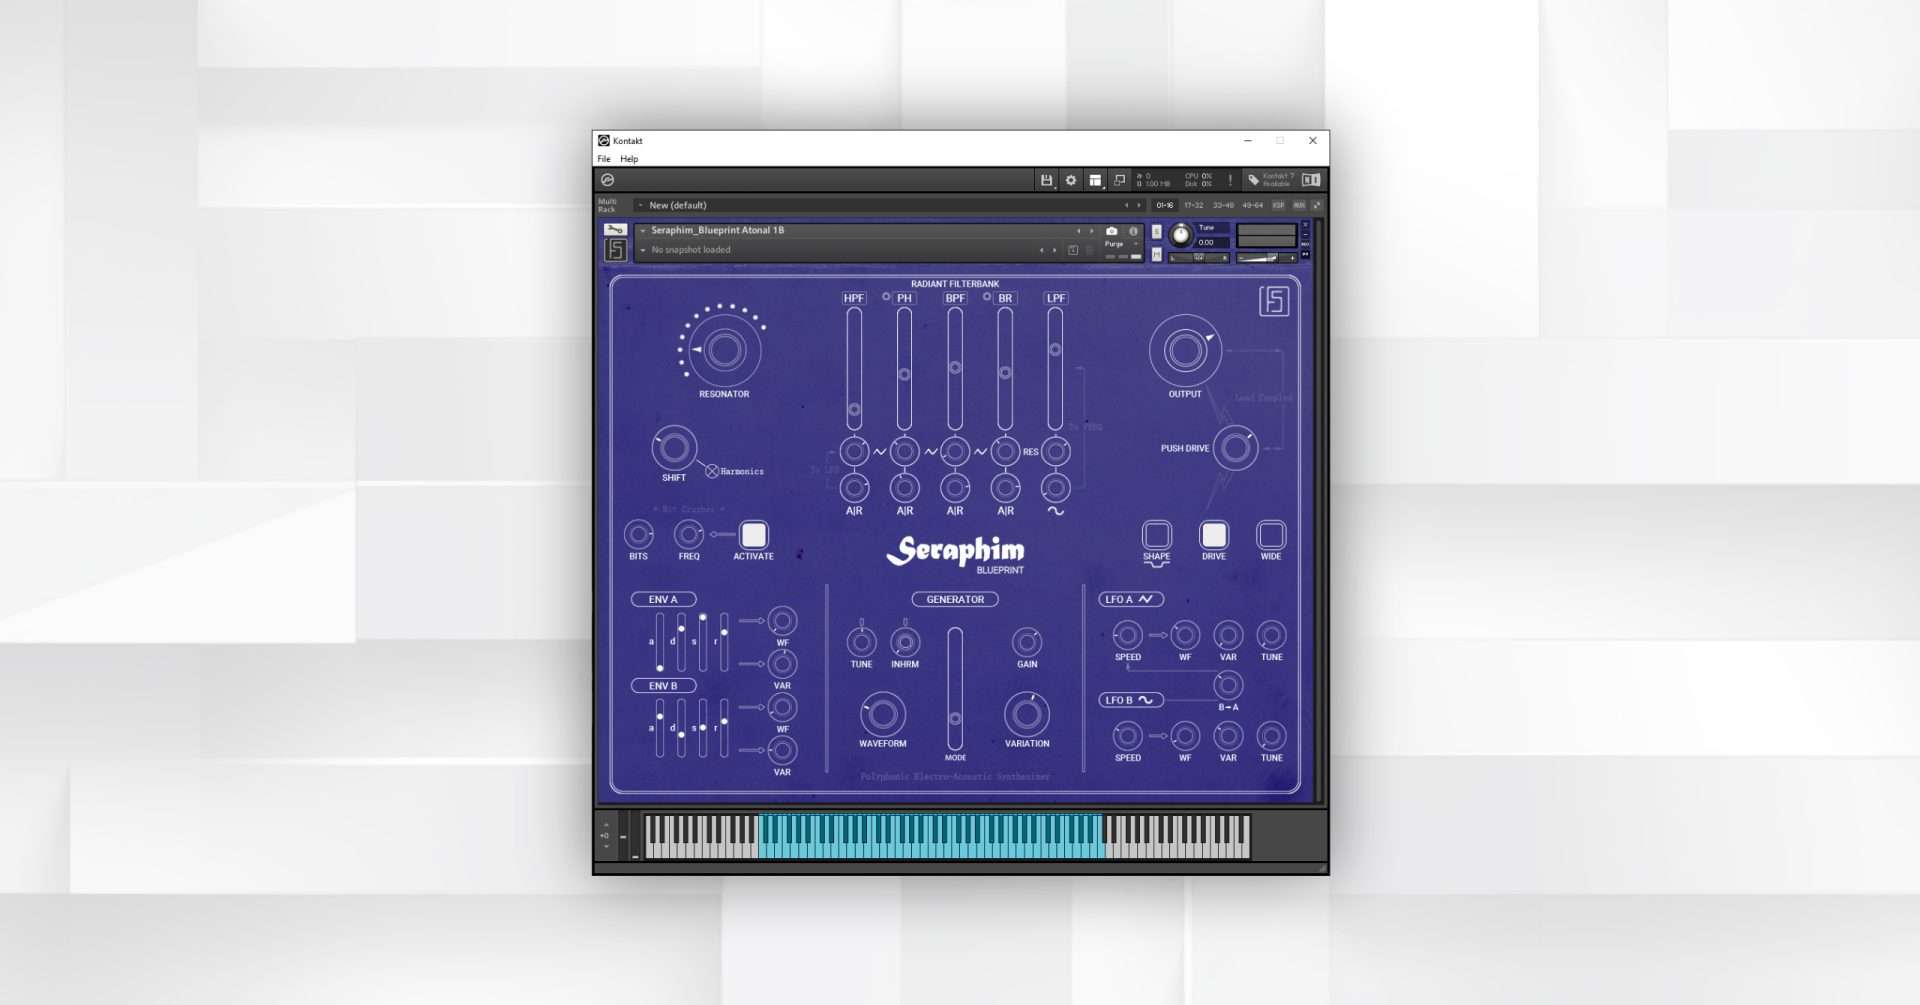Screen dimensions: 1920x1005
Task: Click the BPF filter label
Action: coord(955,298)
